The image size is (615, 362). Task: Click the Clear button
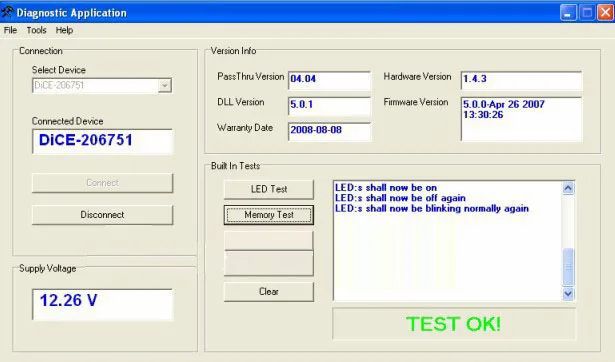(269, 292)
